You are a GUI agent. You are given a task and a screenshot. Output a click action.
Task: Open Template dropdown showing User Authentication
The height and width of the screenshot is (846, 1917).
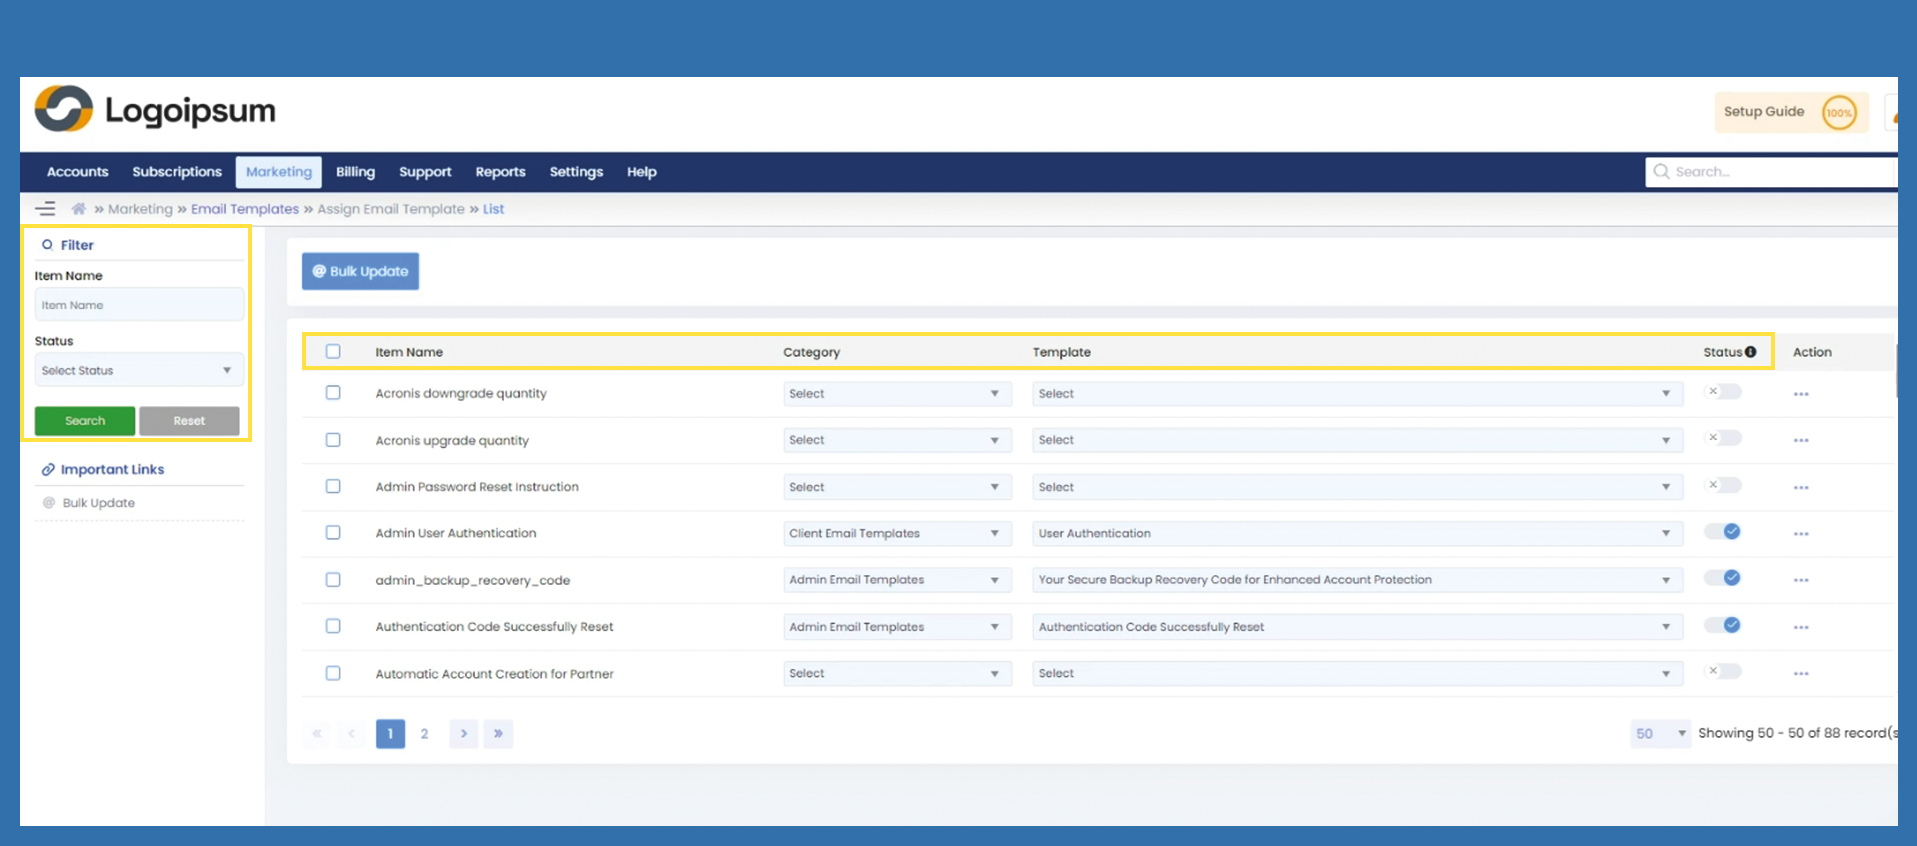click(x=1355, y=534)
